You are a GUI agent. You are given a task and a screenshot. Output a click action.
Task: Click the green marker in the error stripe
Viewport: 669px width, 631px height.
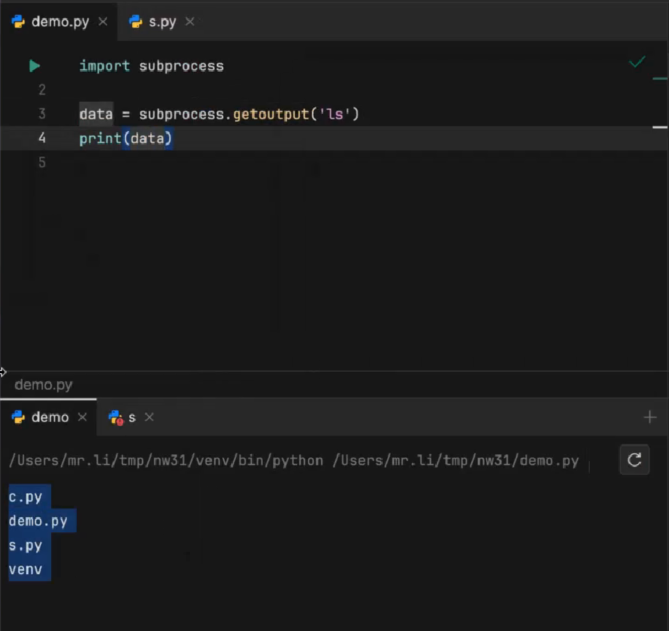[660, 79]
